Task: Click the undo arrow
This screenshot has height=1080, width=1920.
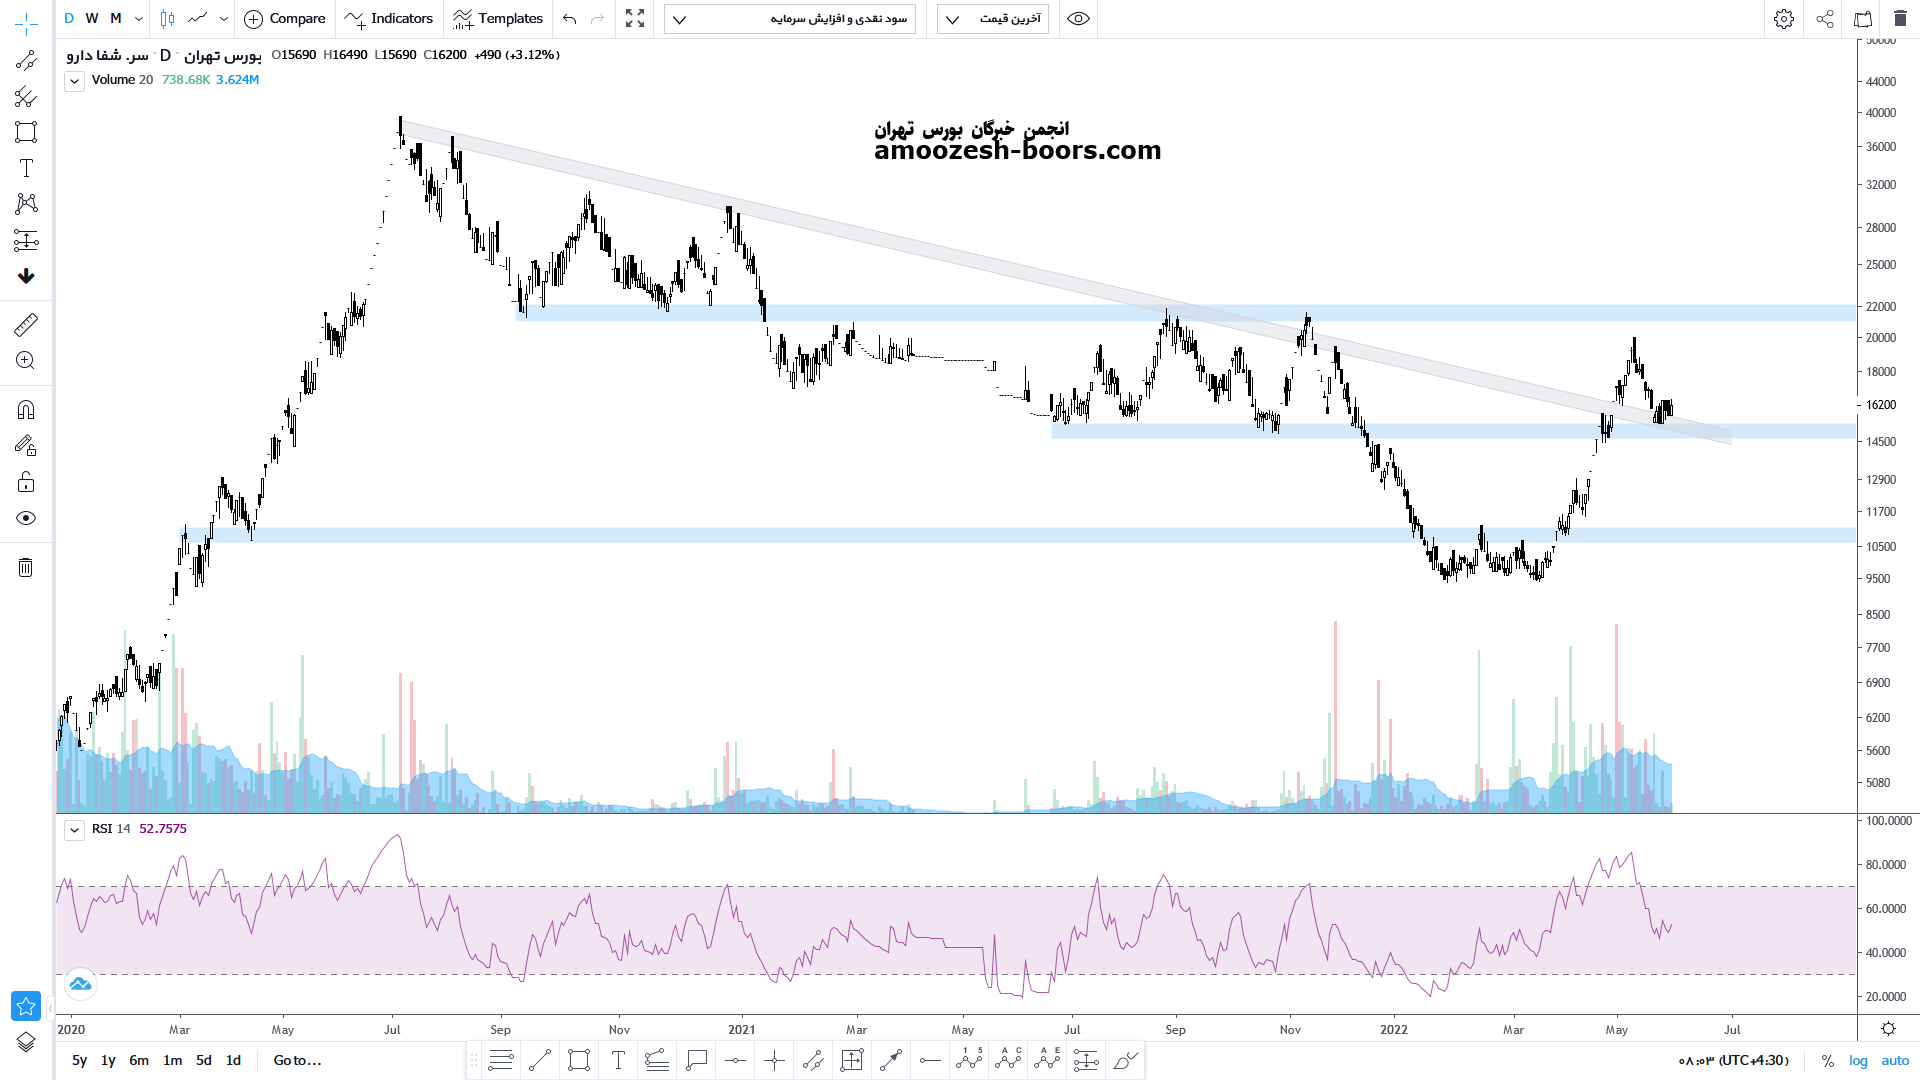Action: (570, 19)
